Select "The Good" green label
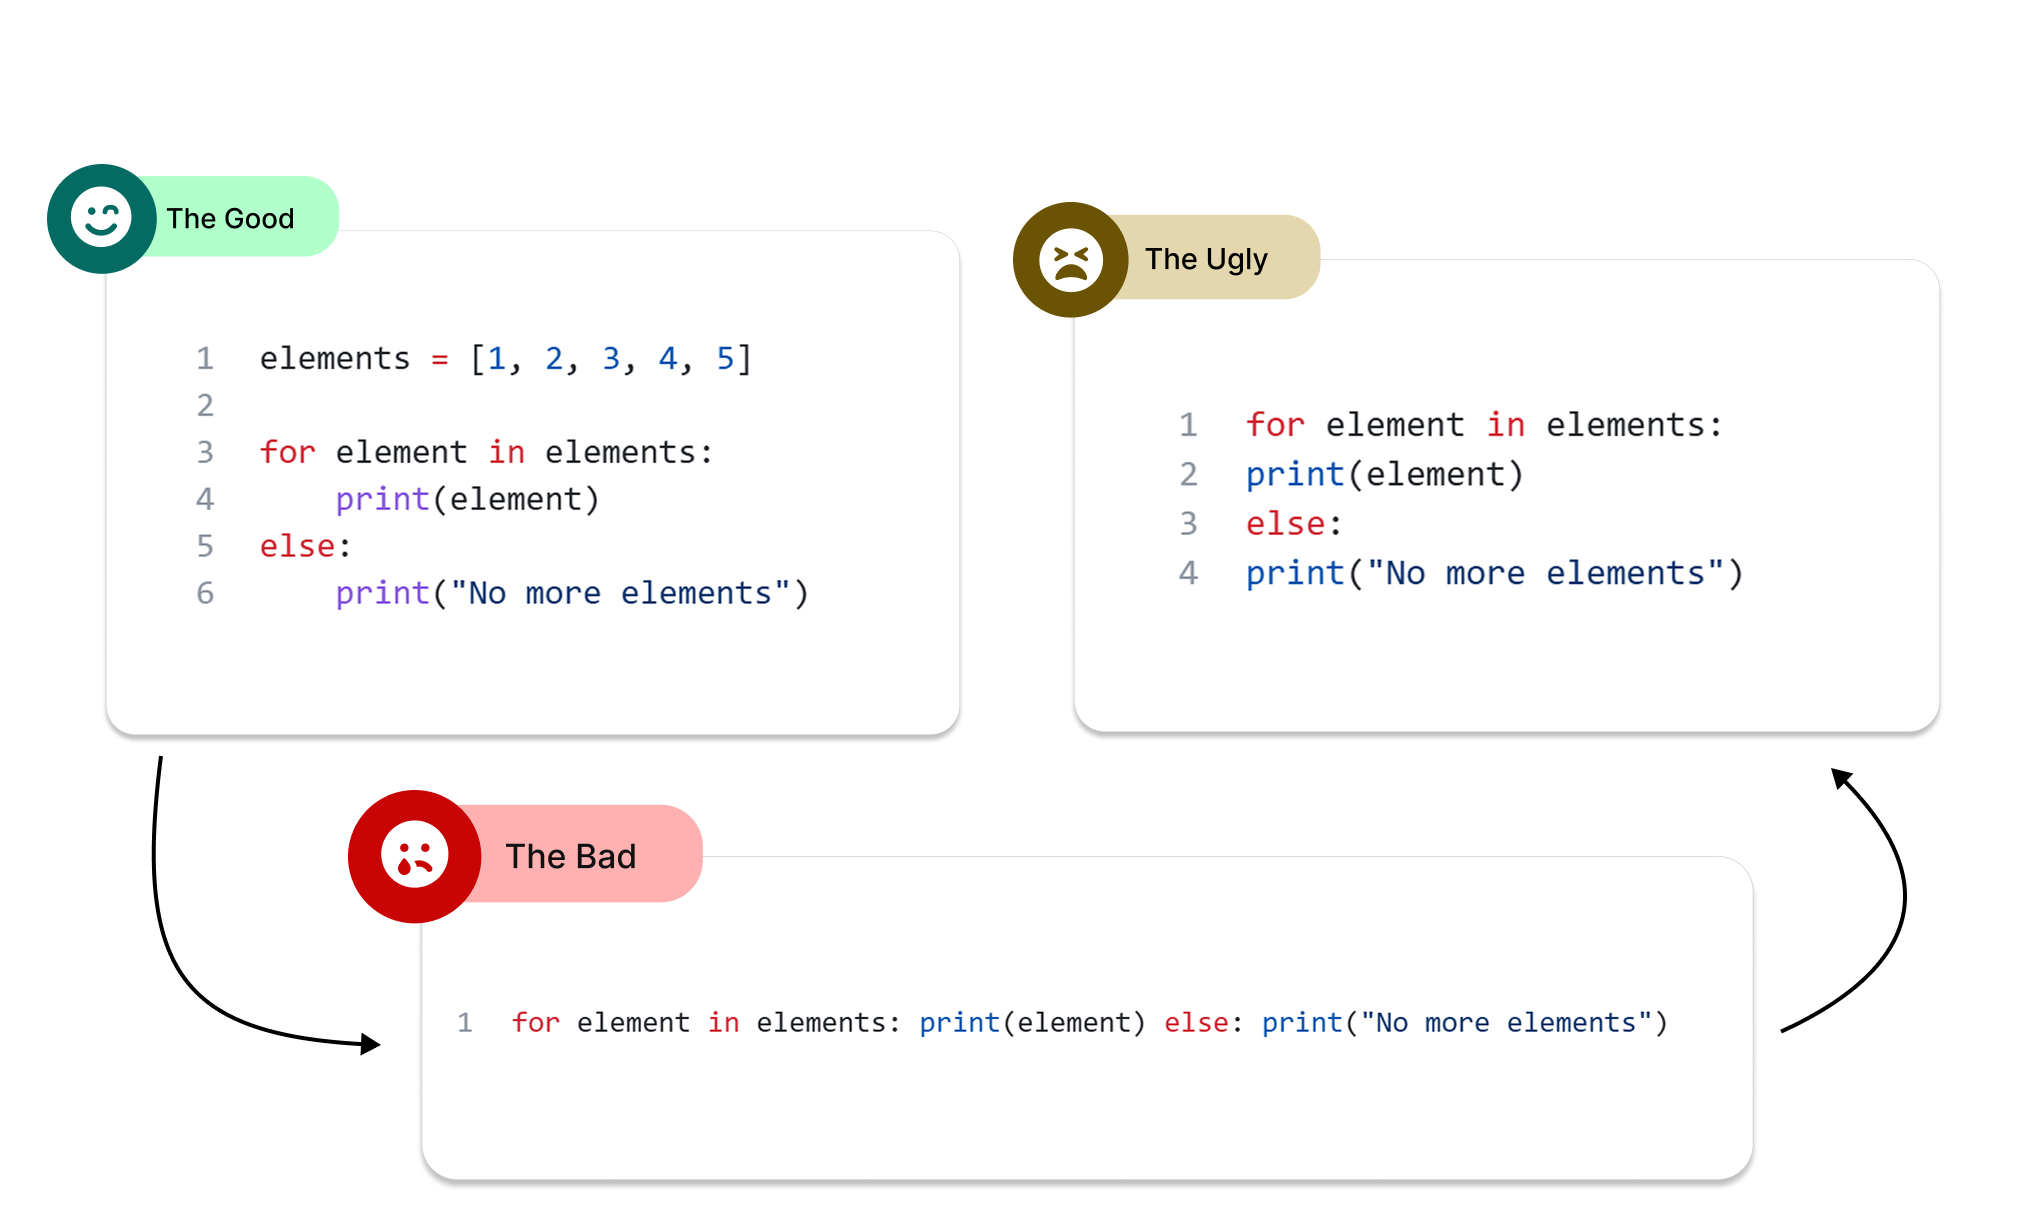2026x1229 pixels. click(x=230, y=218)
